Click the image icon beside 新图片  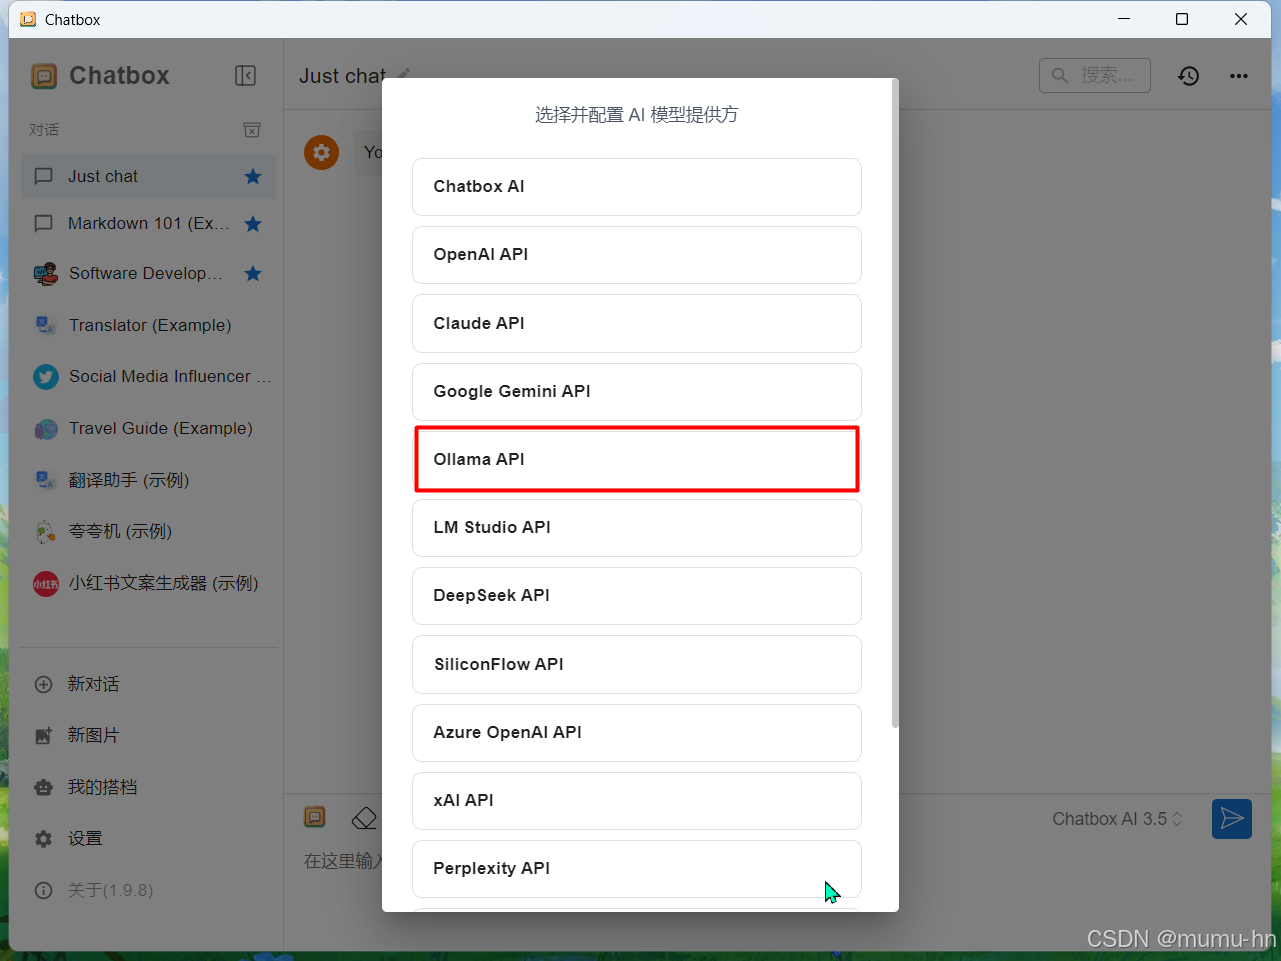(x=43, y=736)
